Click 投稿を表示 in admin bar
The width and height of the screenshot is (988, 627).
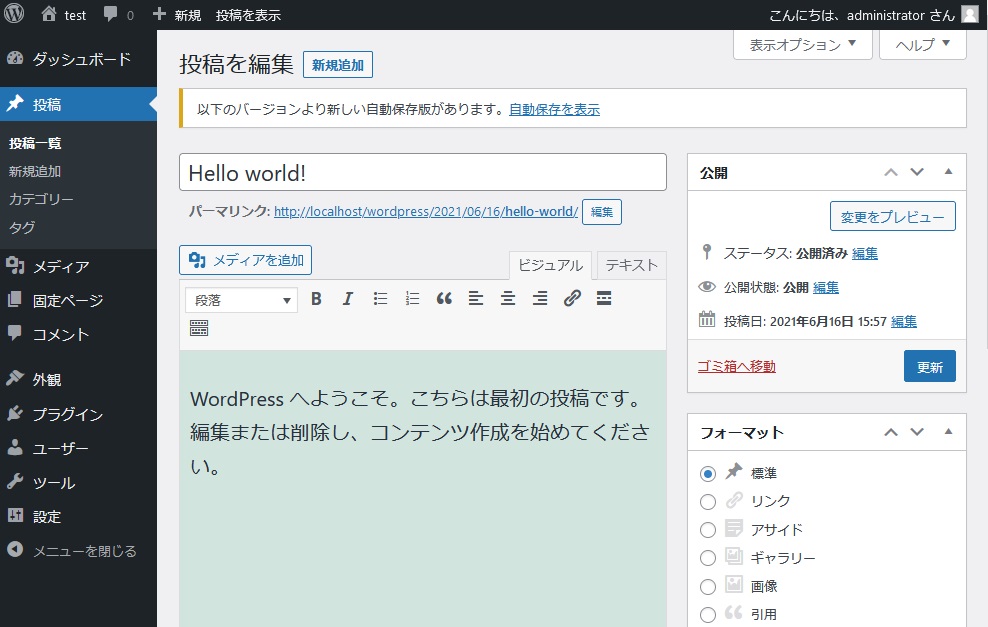tap(248, 15)
